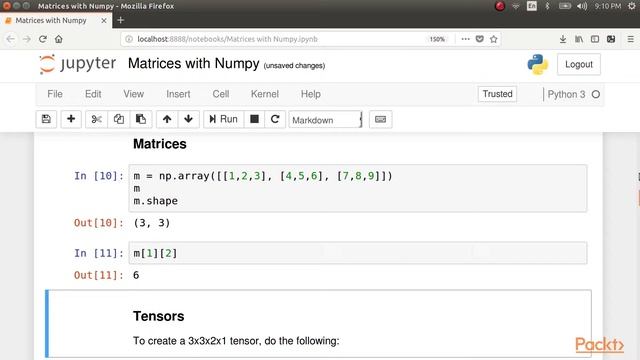Viewport: 640px width, 360px height.
Task: Open the Insert menu
Action: click(x=178, y=94)
